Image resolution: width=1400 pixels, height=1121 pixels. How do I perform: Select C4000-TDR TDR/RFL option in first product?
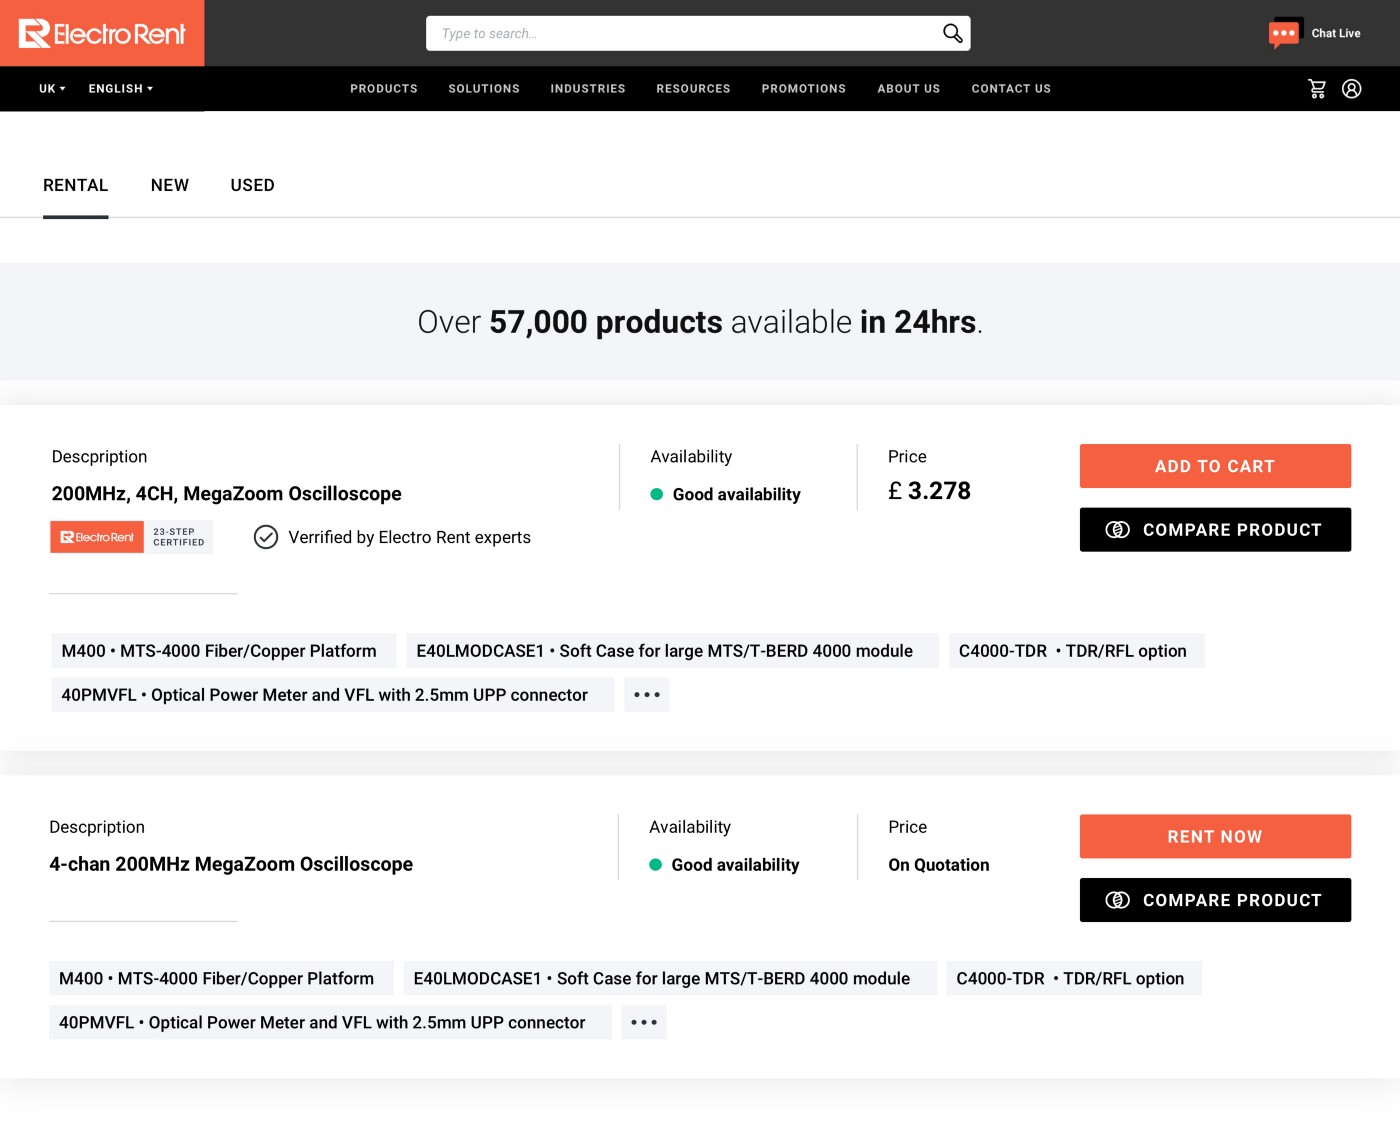point(1077,651)
